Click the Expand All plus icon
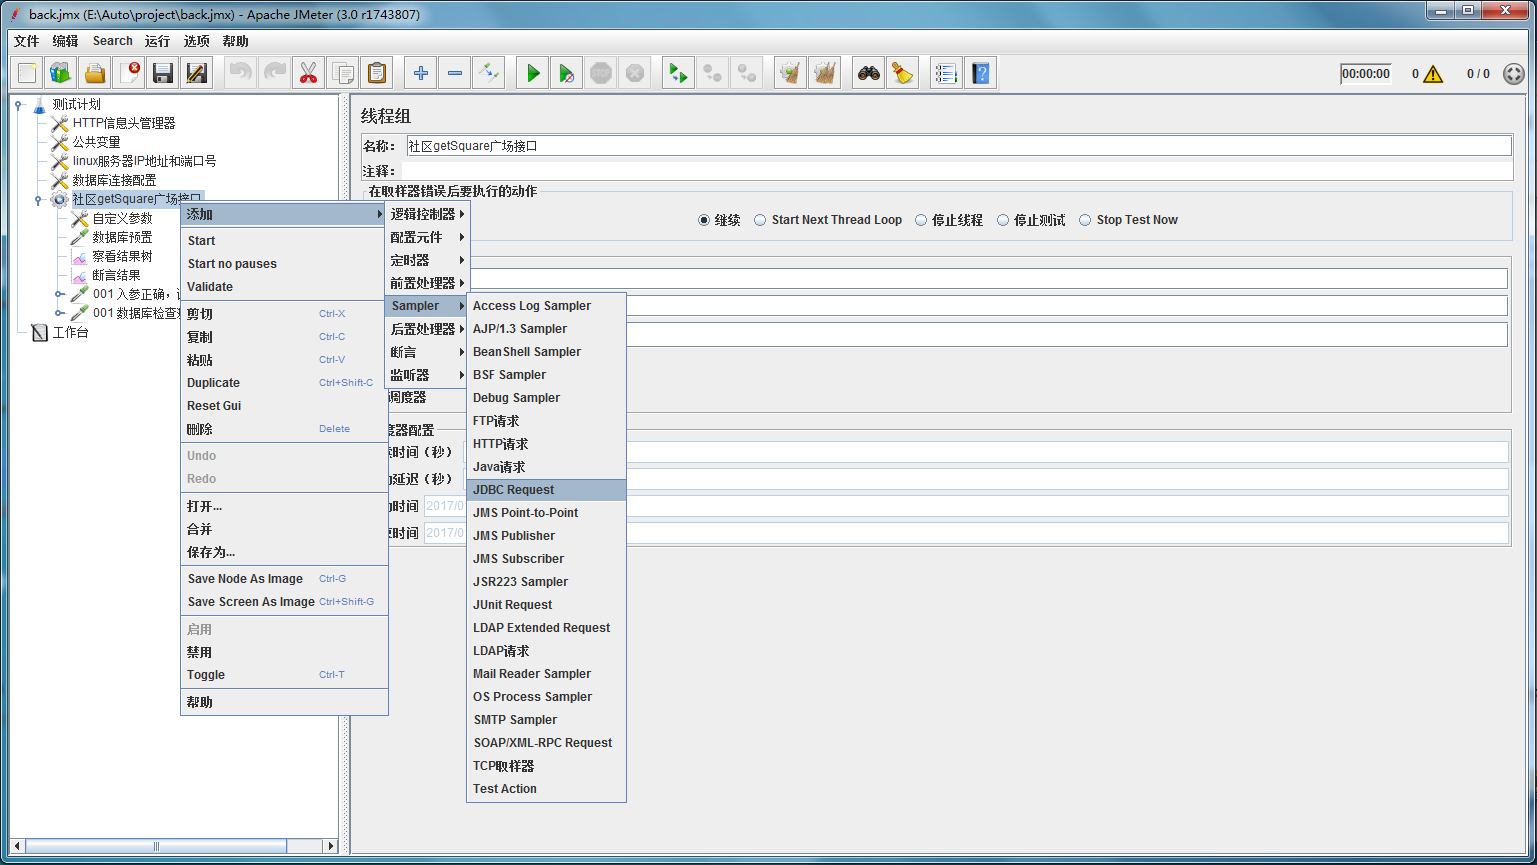Screen dimensions: 1537x865 tap(421, 73)
